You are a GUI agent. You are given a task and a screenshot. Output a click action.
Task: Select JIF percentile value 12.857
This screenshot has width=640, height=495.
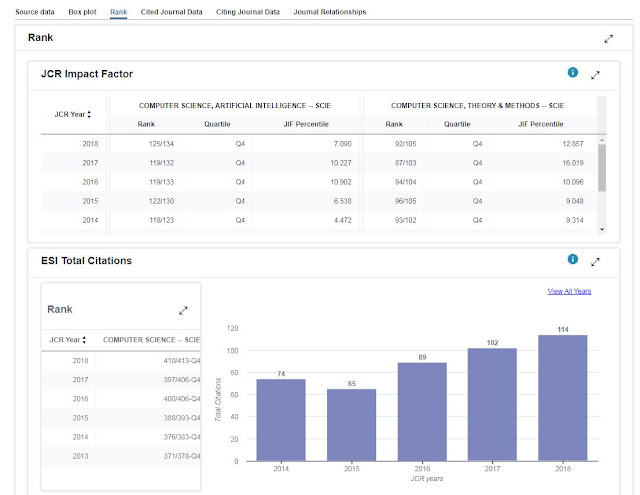(573, 144)
